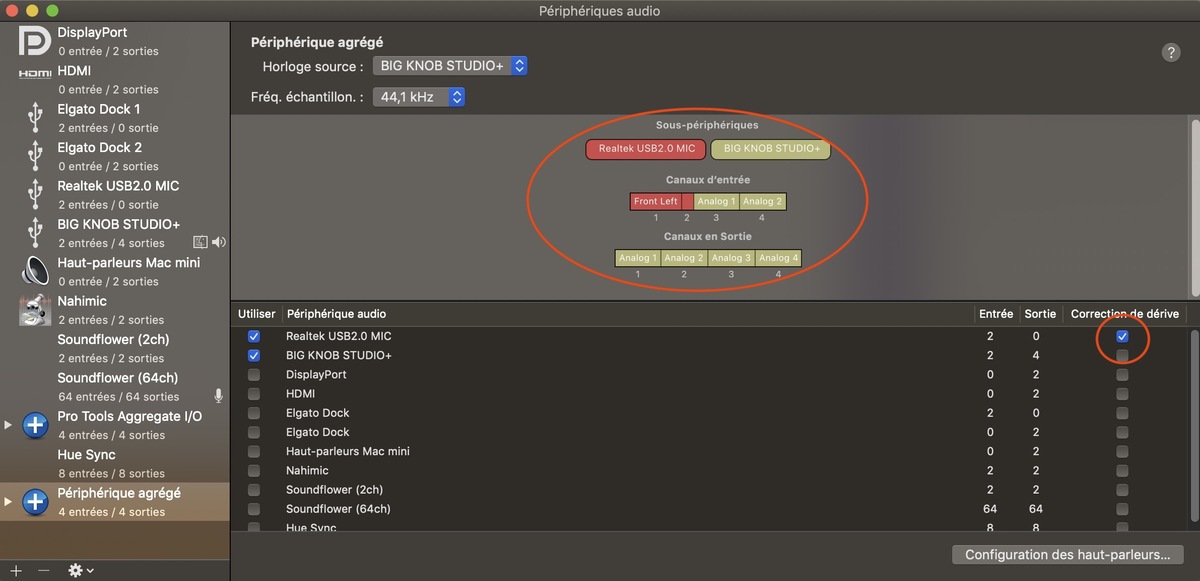Screen dimensions: 1200x581
Task: Click the USB icon beside BIG KNOB STUDIO+ in sidebar
Action: [35, 233]
